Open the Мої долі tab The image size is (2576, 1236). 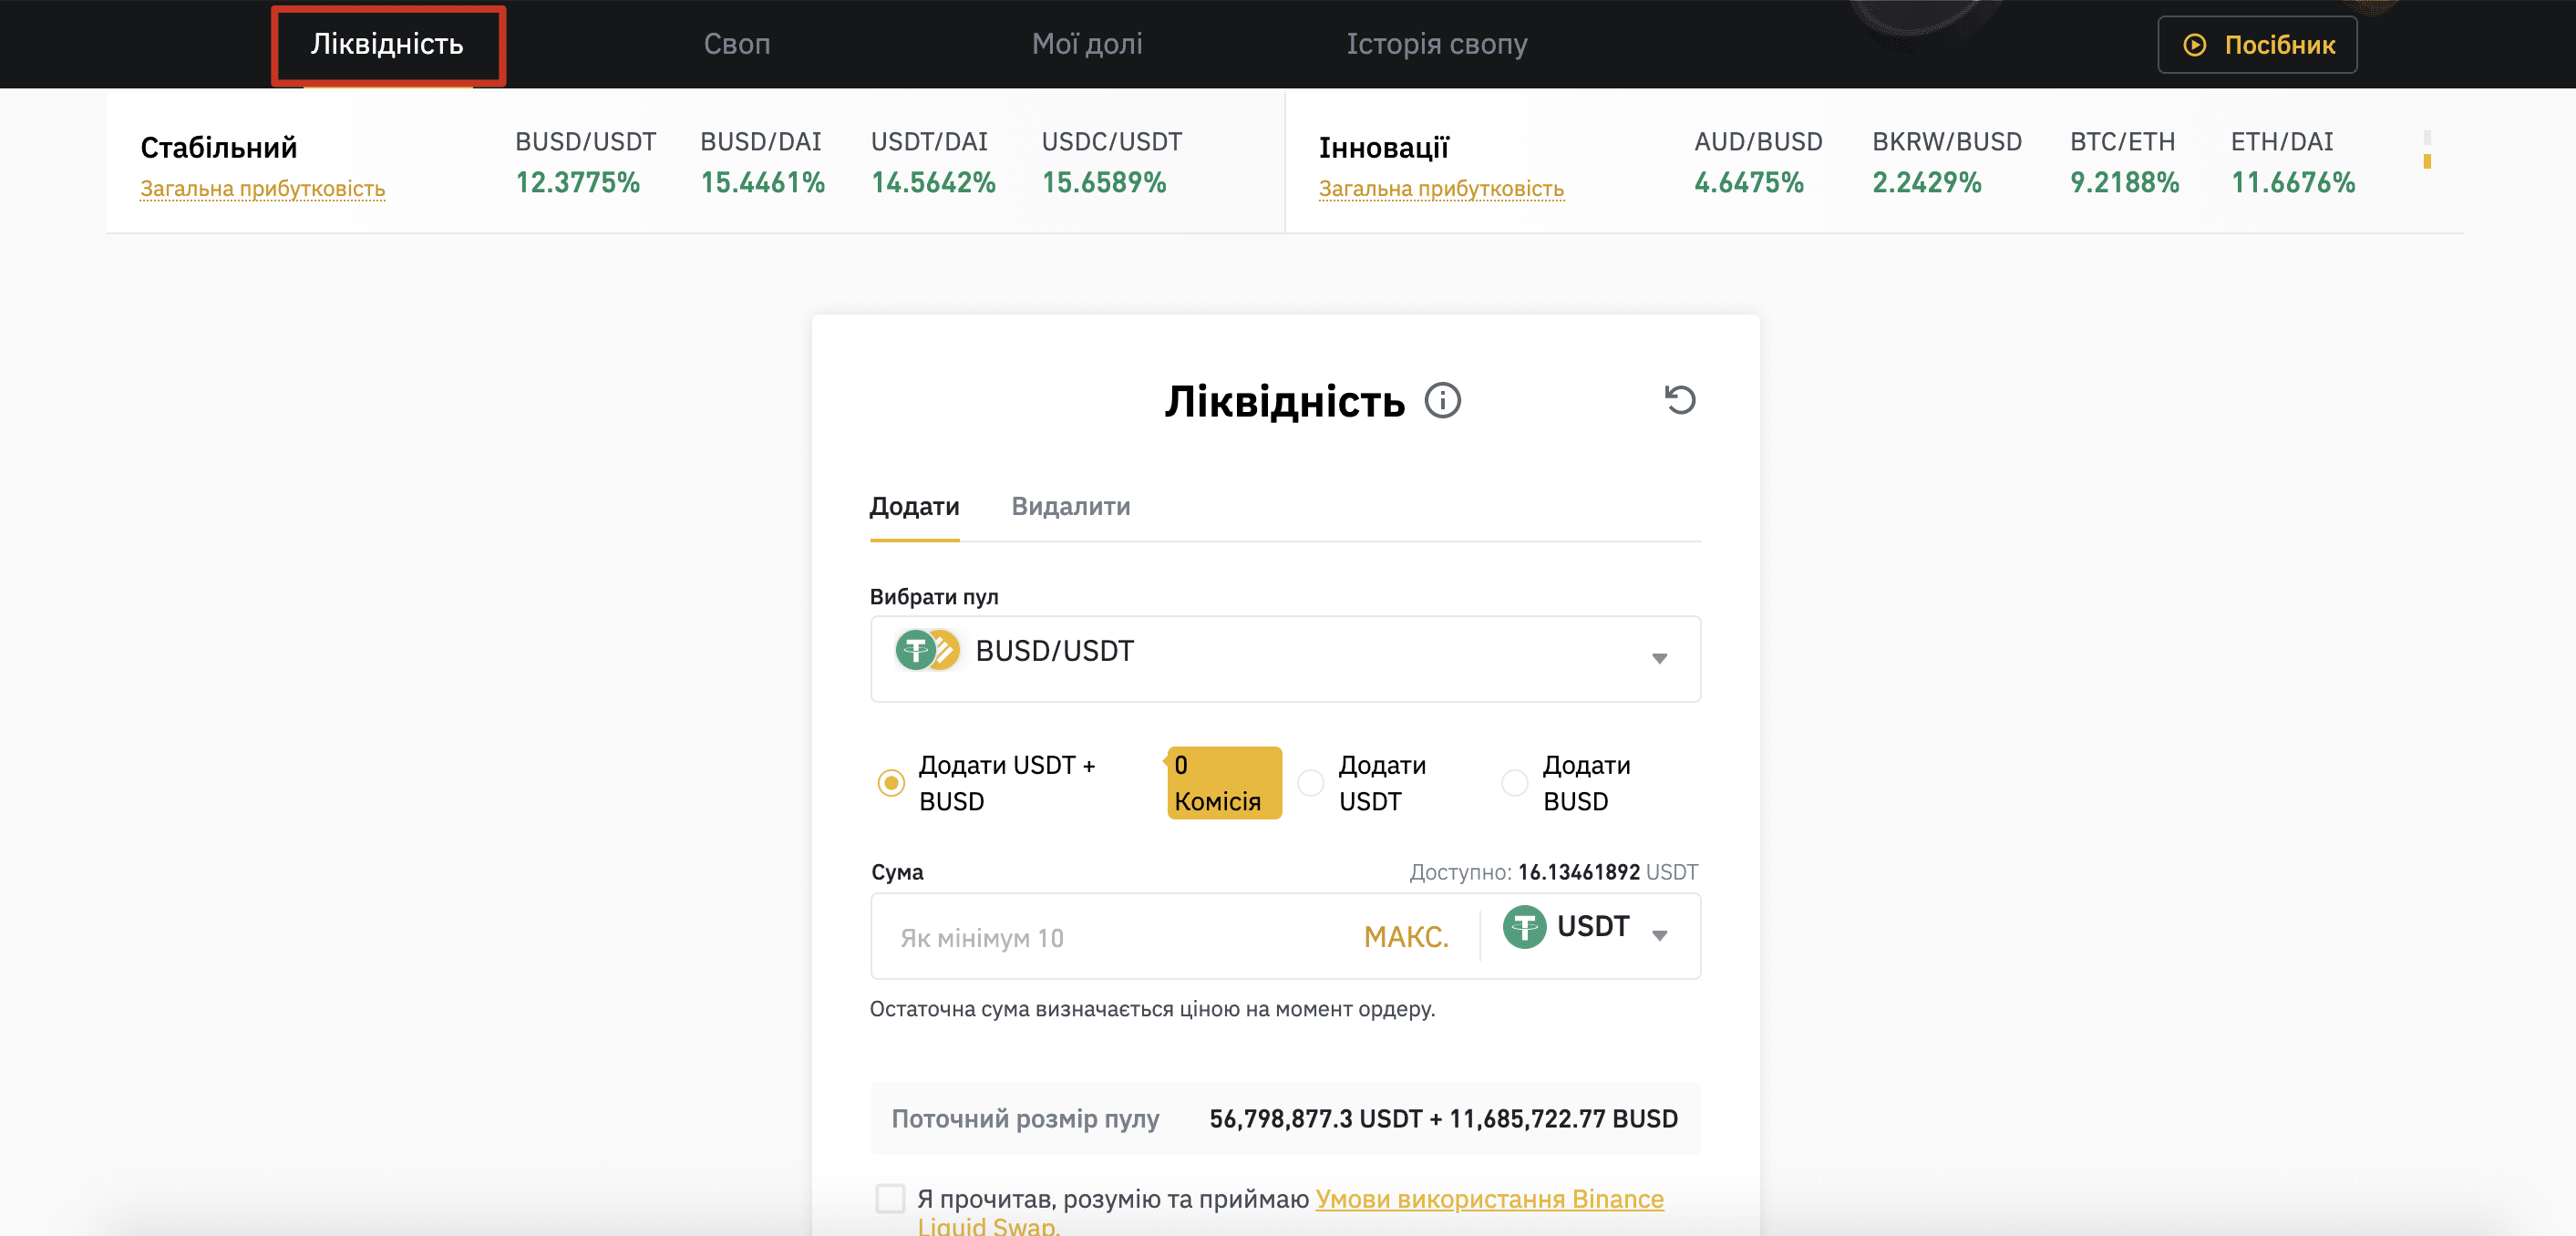pyautogui.click(x=1087, y=44)
